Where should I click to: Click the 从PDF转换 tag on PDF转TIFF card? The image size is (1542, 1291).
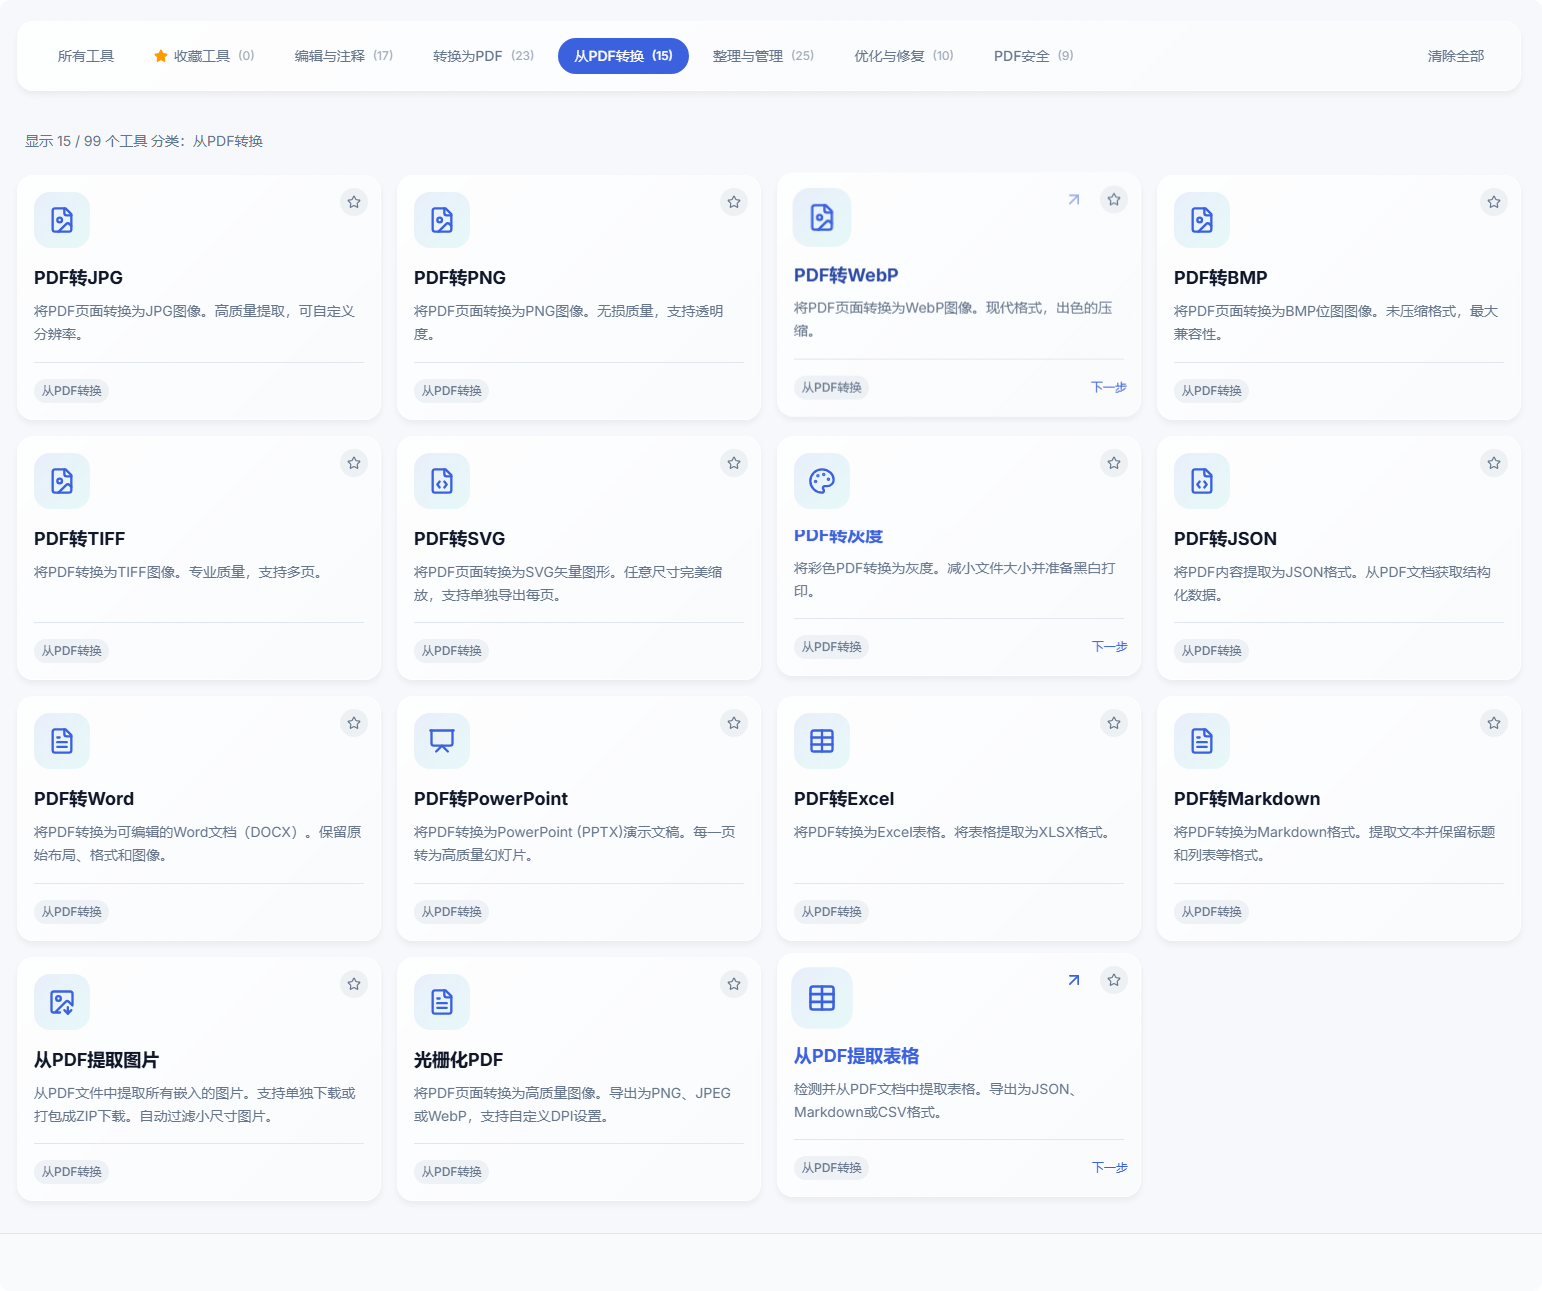pos(72,651)
